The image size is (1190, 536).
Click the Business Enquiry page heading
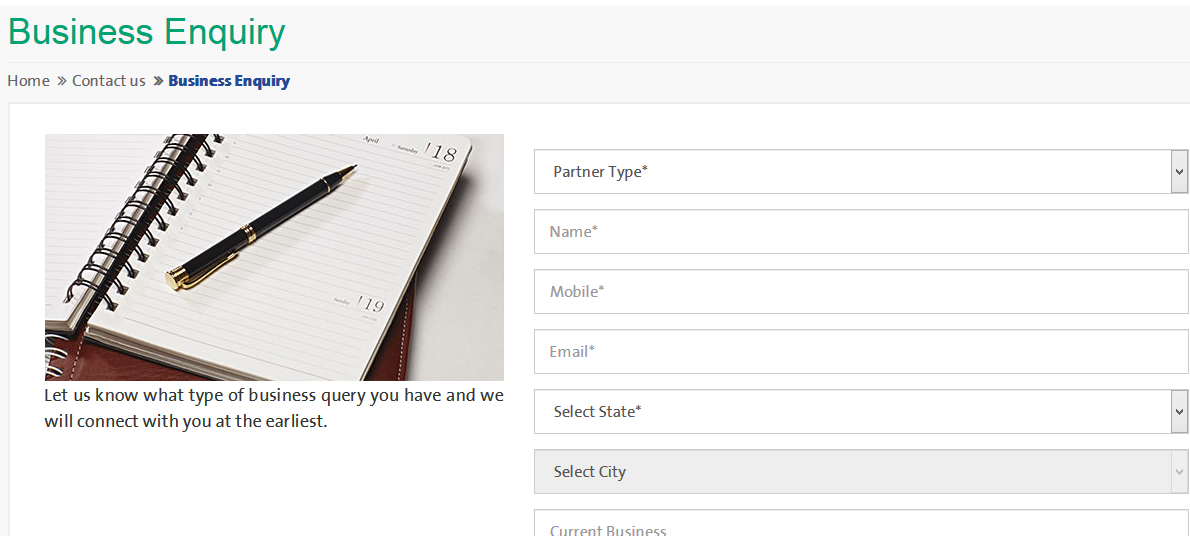tap(146, 33)
